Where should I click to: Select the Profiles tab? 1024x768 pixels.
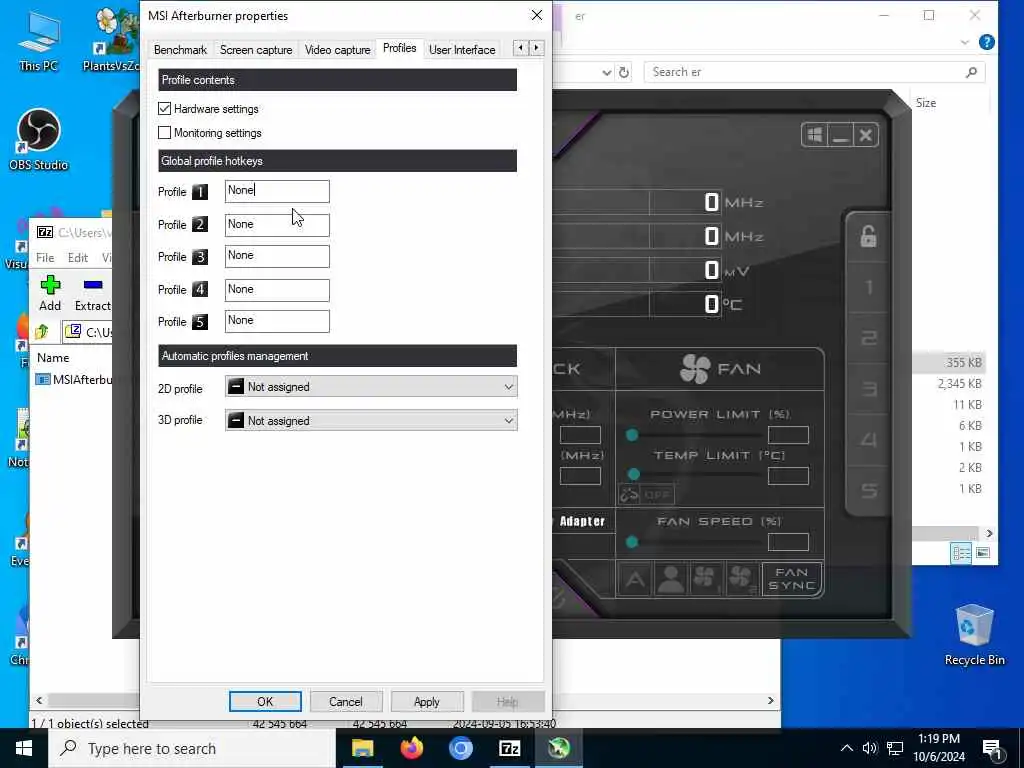399,48
